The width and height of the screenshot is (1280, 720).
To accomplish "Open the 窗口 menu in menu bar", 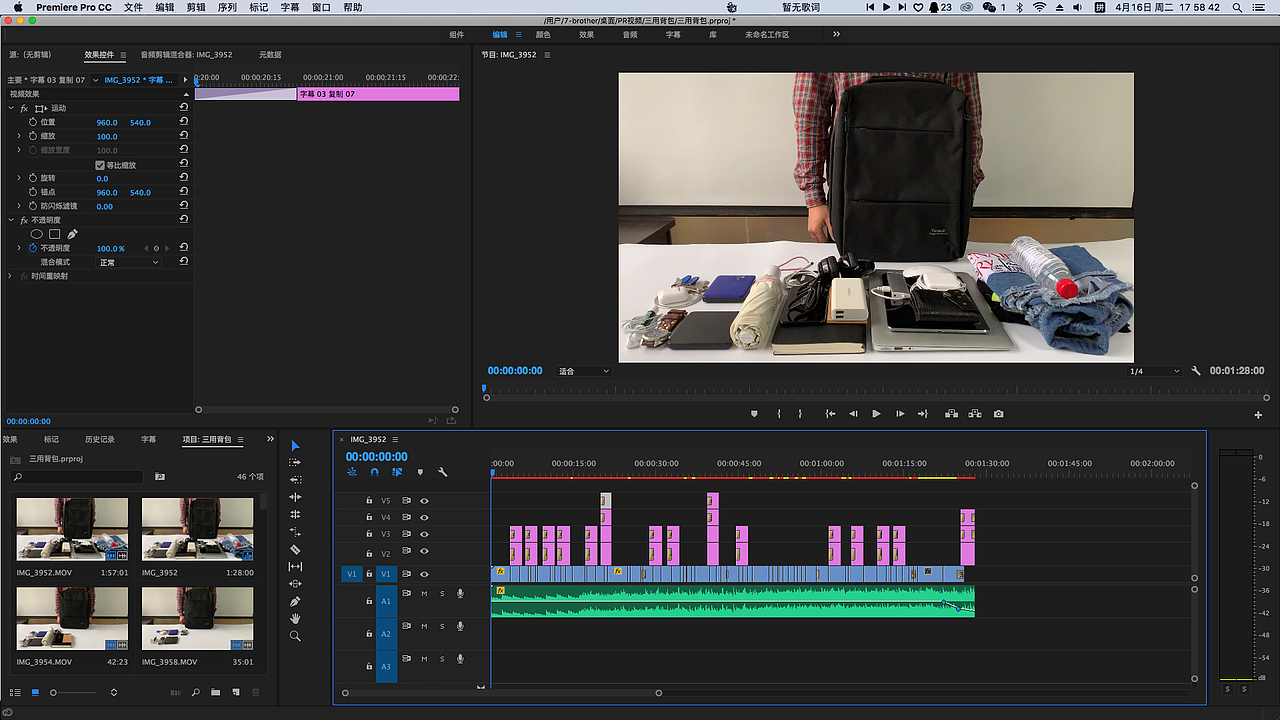I will coord(321,7).
